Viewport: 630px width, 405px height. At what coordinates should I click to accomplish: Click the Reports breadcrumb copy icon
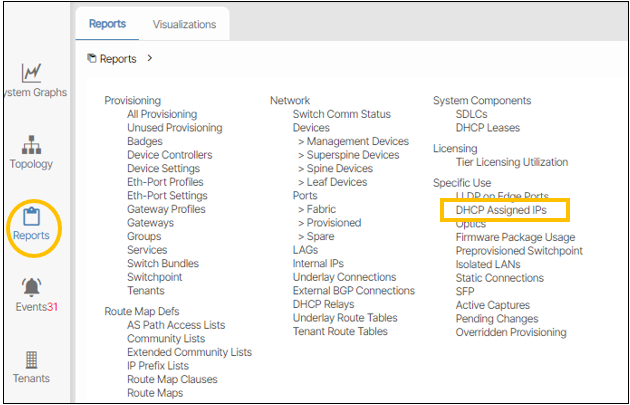coord(92,59)
